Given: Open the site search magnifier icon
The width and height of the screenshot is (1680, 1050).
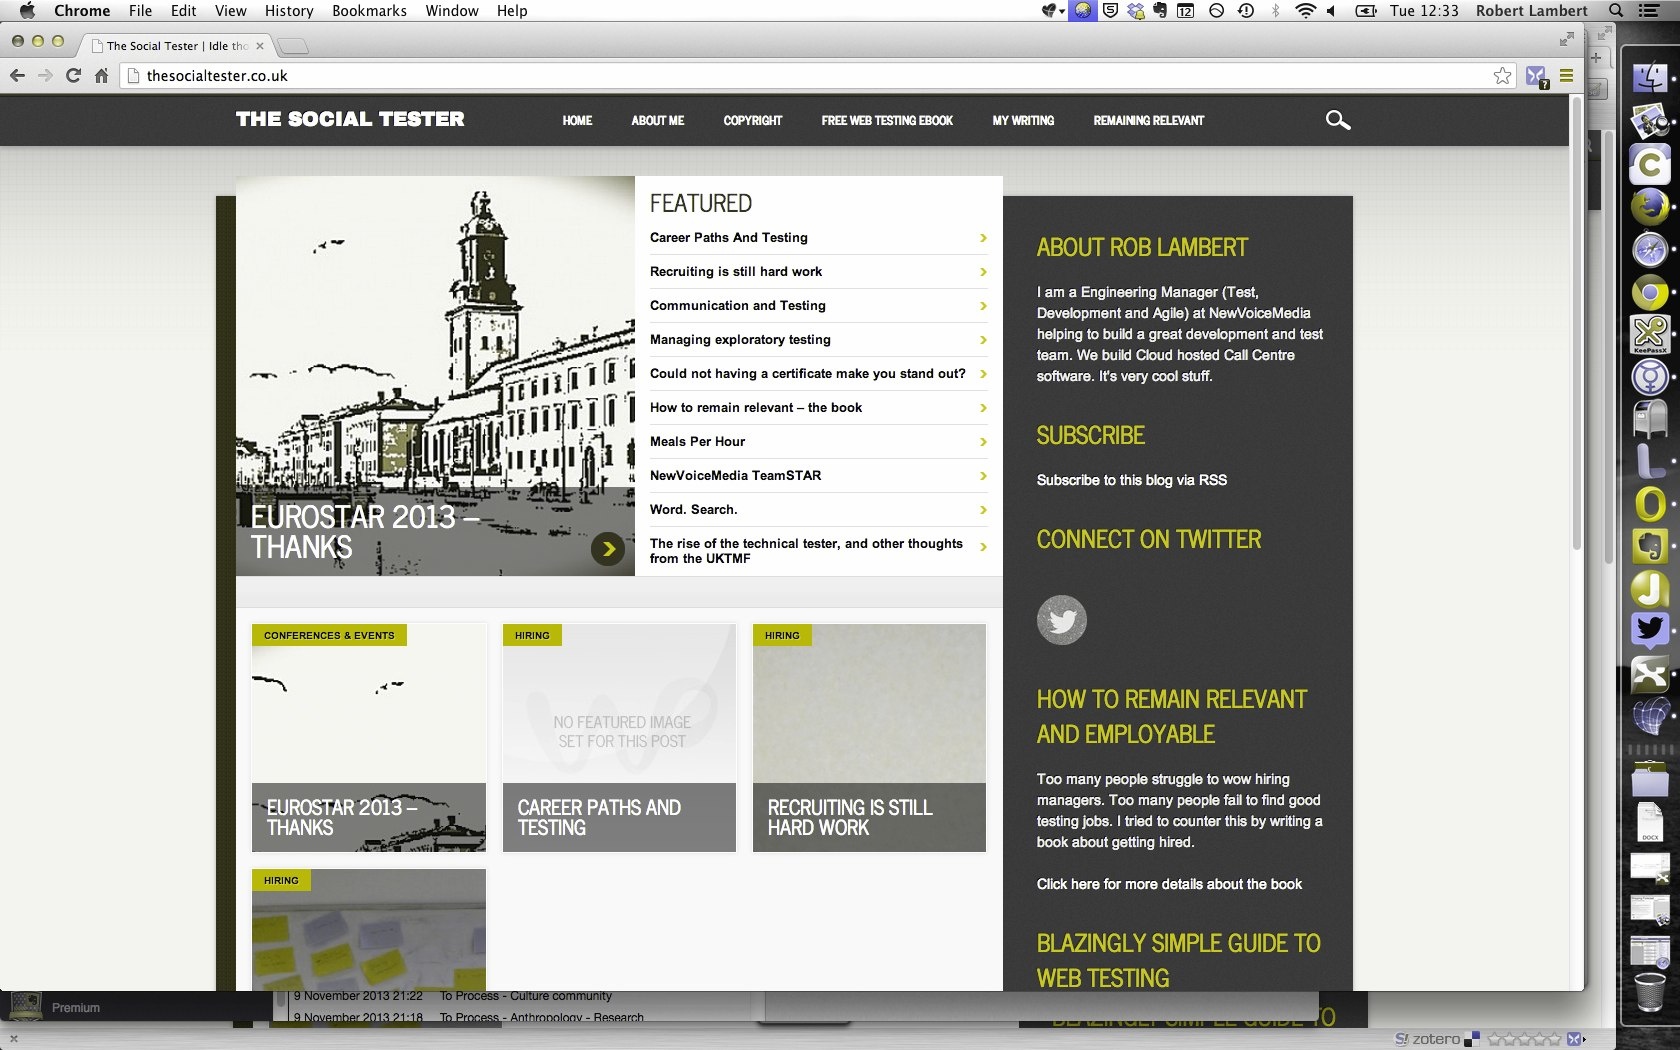Looking at the screenshot, I should coord(1337,120).
